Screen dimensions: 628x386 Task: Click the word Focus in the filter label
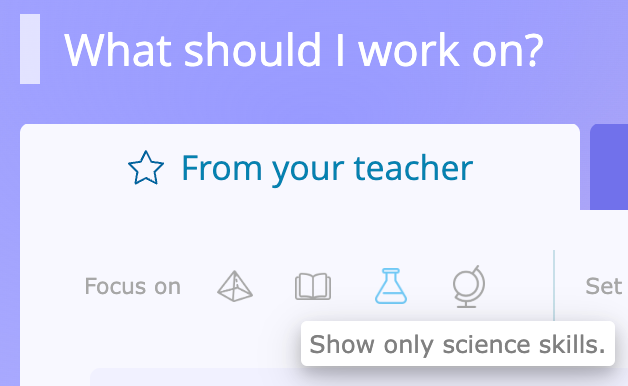[115, 286]
